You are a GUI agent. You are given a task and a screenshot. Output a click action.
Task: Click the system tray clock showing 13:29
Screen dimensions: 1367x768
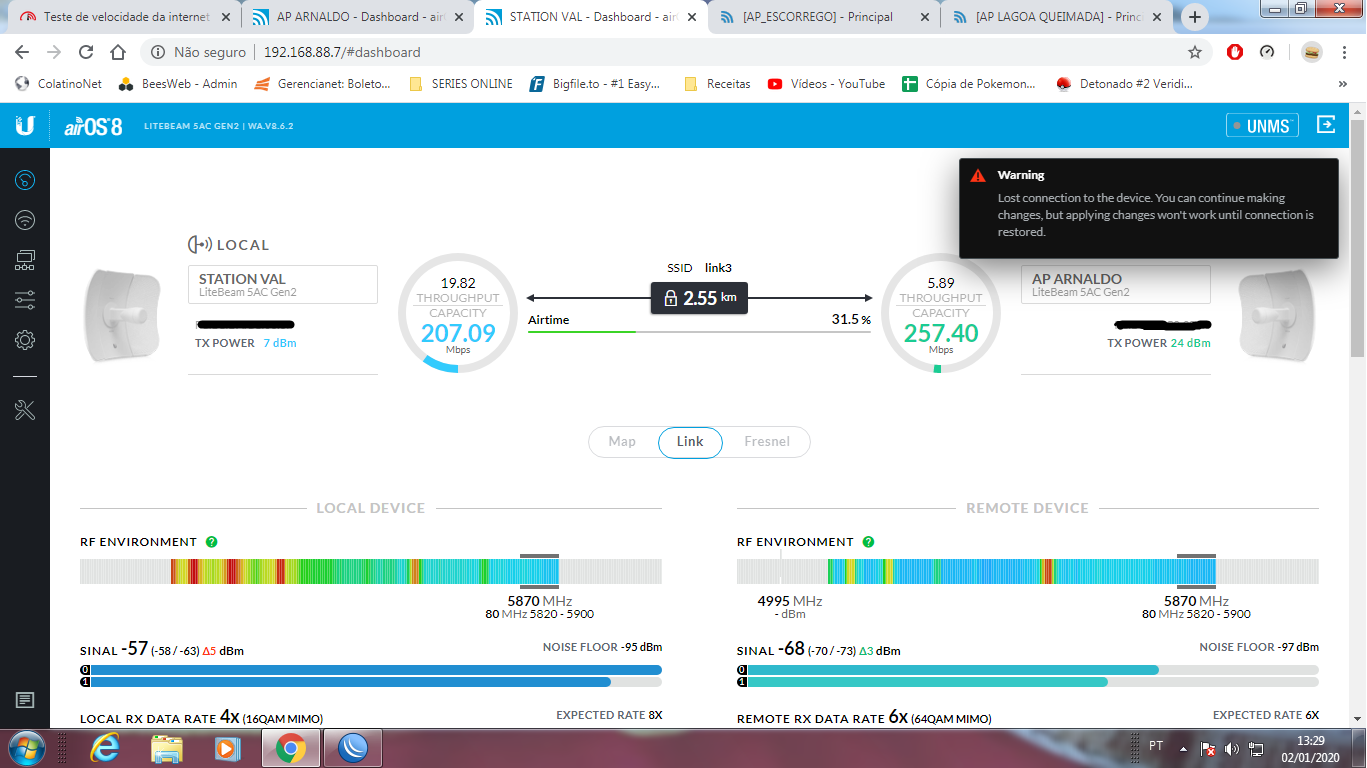(1308, 740)
